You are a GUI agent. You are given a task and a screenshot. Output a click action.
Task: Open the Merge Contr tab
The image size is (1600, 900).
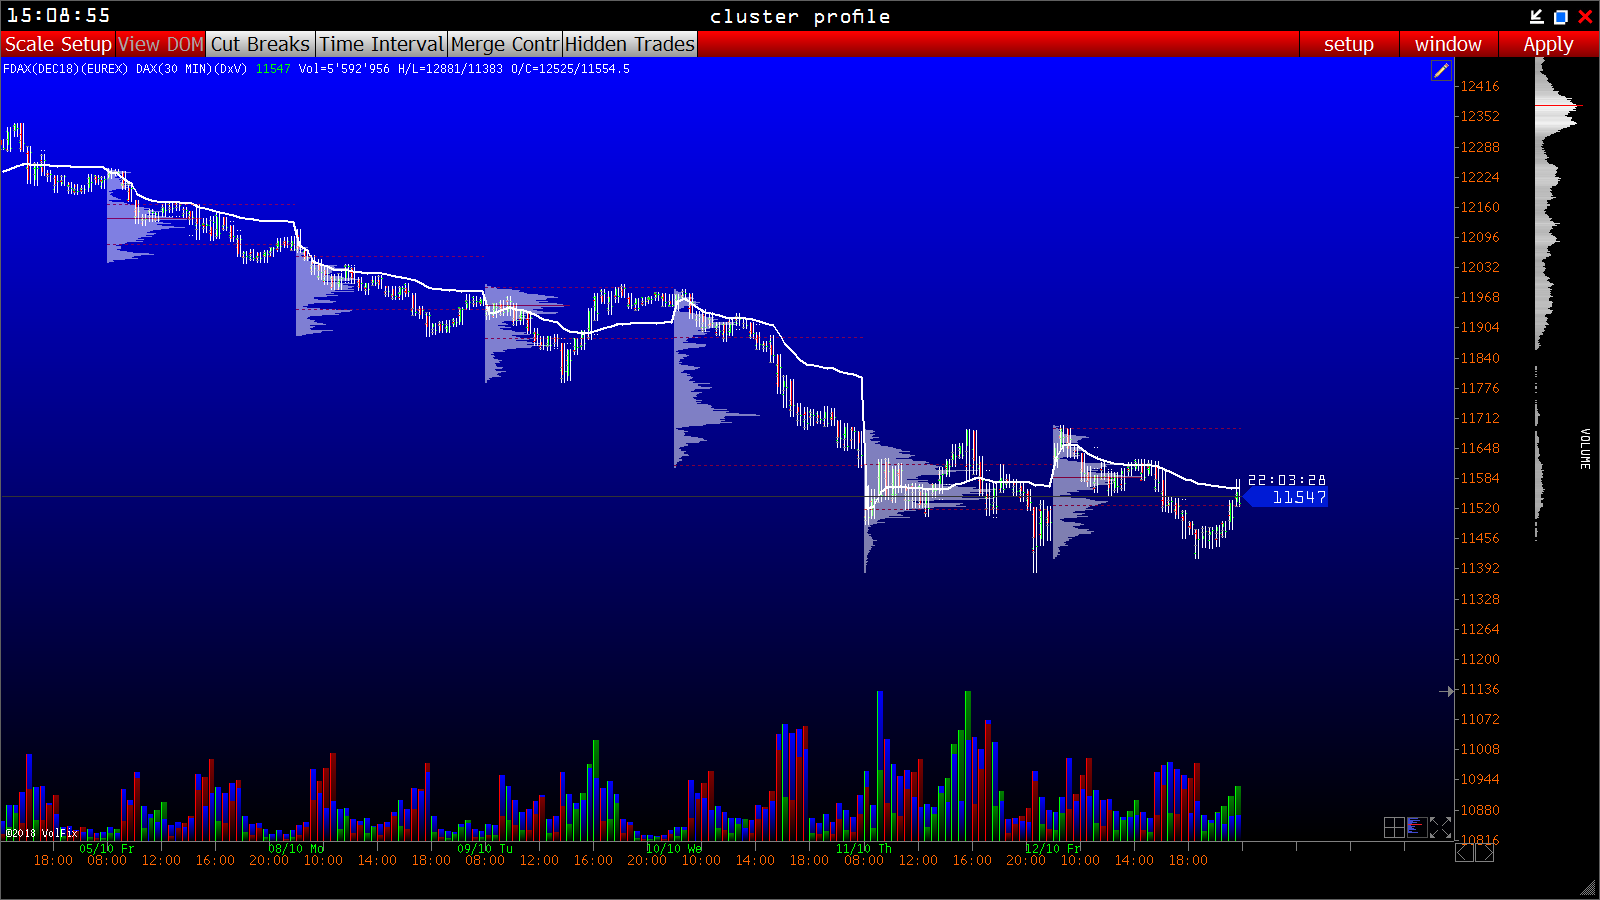point(504,44)
